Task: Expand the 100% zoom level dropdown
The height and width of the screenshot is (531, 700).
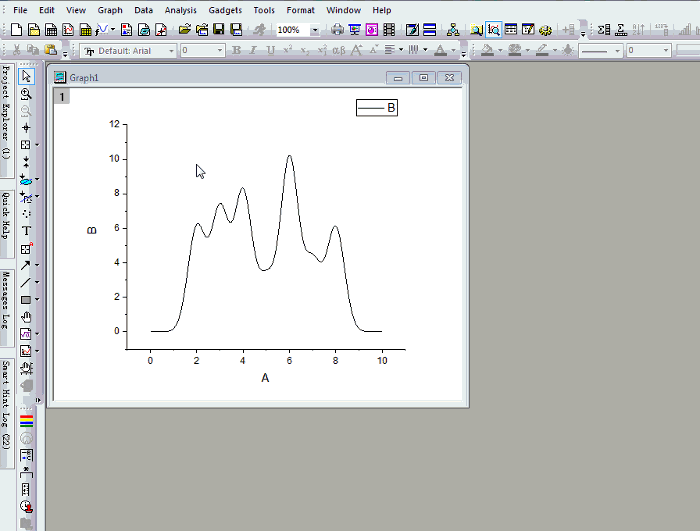Action: [x=316, y=30]
